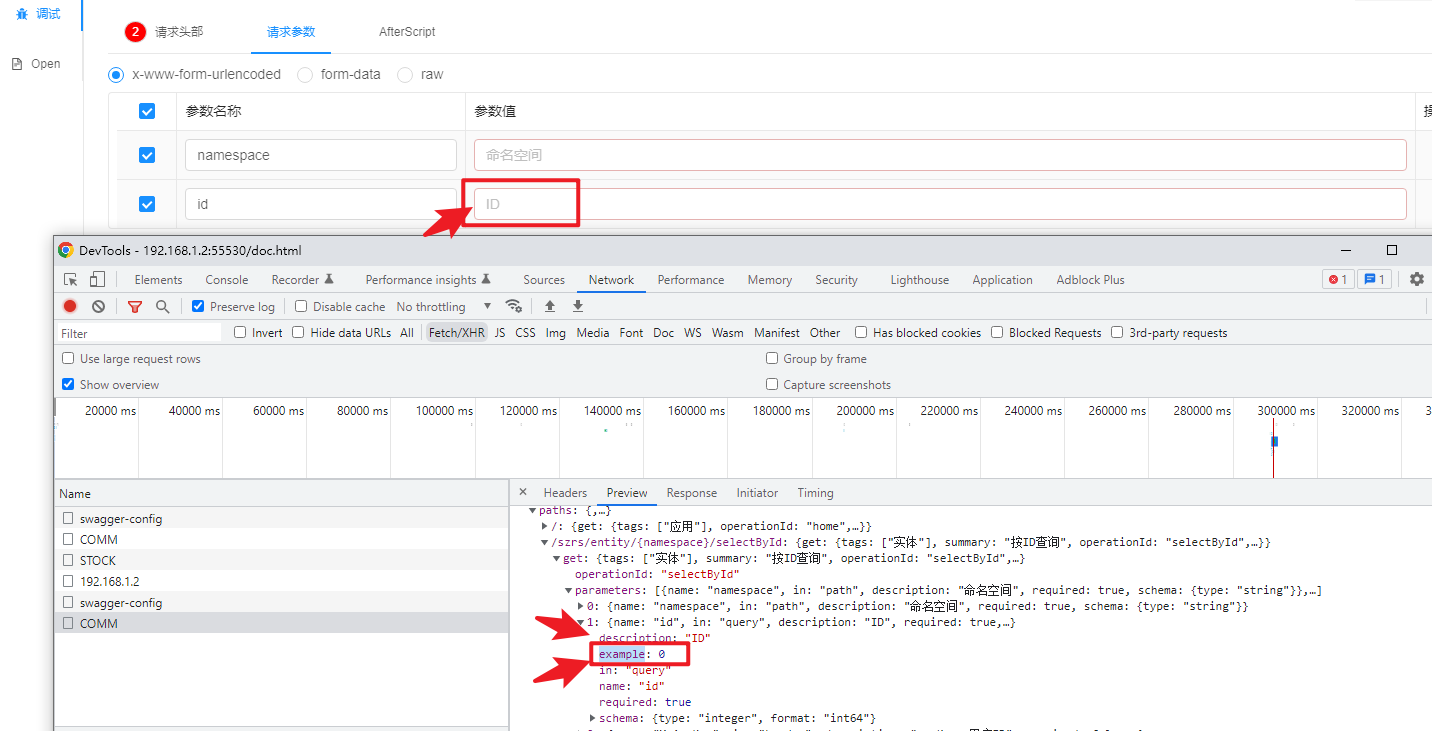The height and width of the screenshot is (731, 1432).
Task: Switch to 请求头部 tab
Action: (x=179, y=32)
